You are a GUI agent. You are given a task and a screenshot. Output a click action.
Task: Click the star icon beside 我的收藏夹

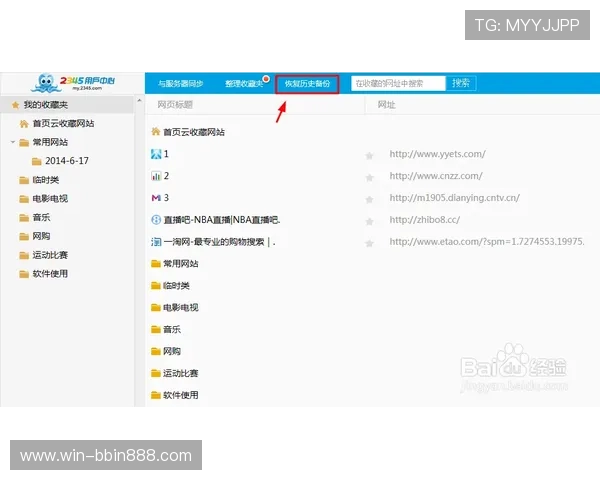tap(15, 105)
